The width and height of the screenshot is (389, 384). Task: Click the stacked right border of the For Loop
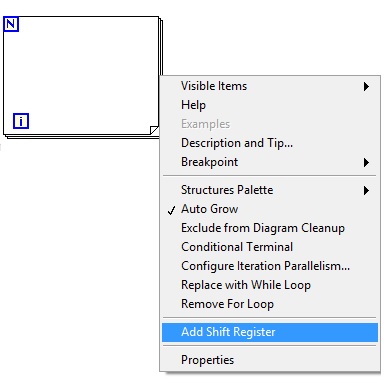pyautogui.click(x=161, y=47)
